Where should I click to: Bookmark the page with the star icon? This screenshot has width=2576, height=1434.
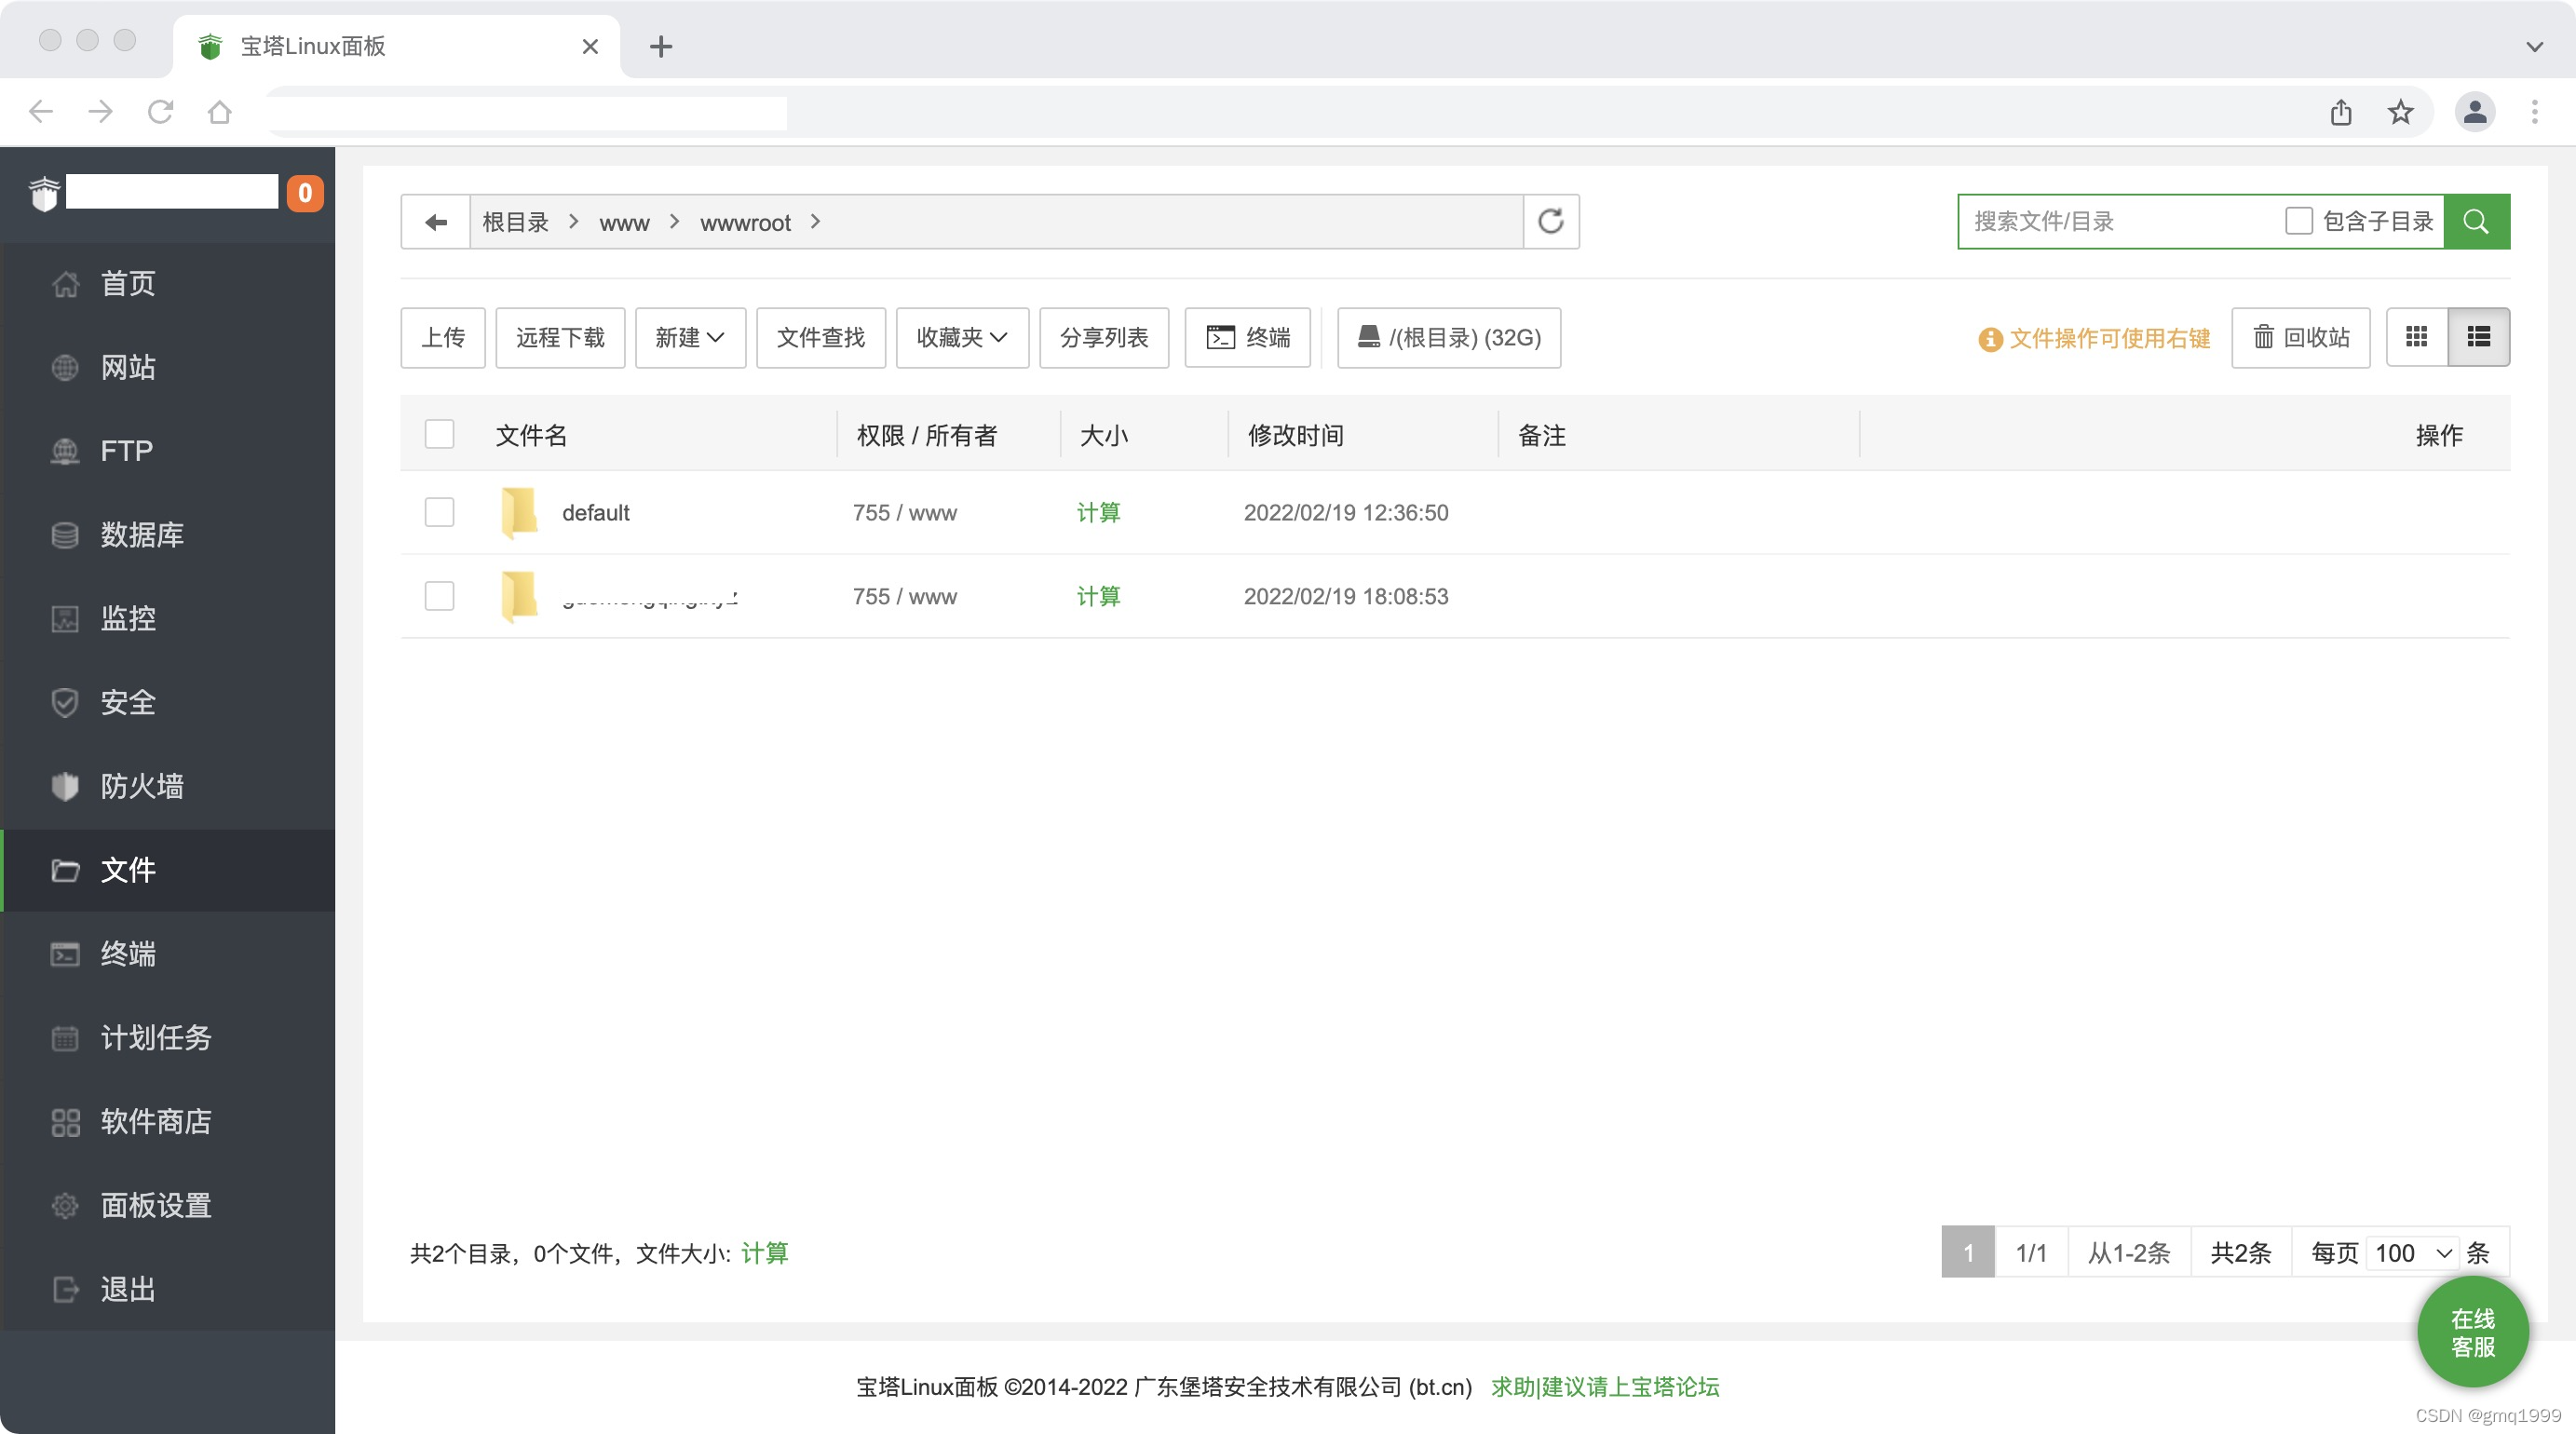click(x=2400, y=112)
